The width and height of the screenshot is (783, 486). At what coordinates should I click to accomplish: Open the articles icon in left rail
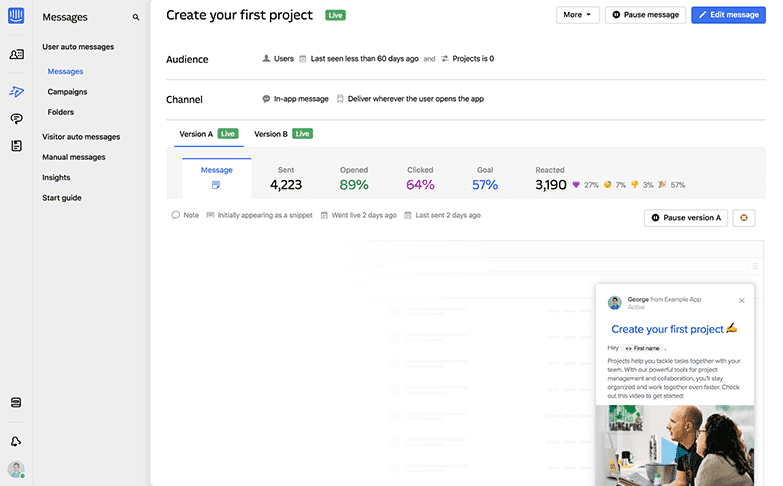[x=16, y=146]
